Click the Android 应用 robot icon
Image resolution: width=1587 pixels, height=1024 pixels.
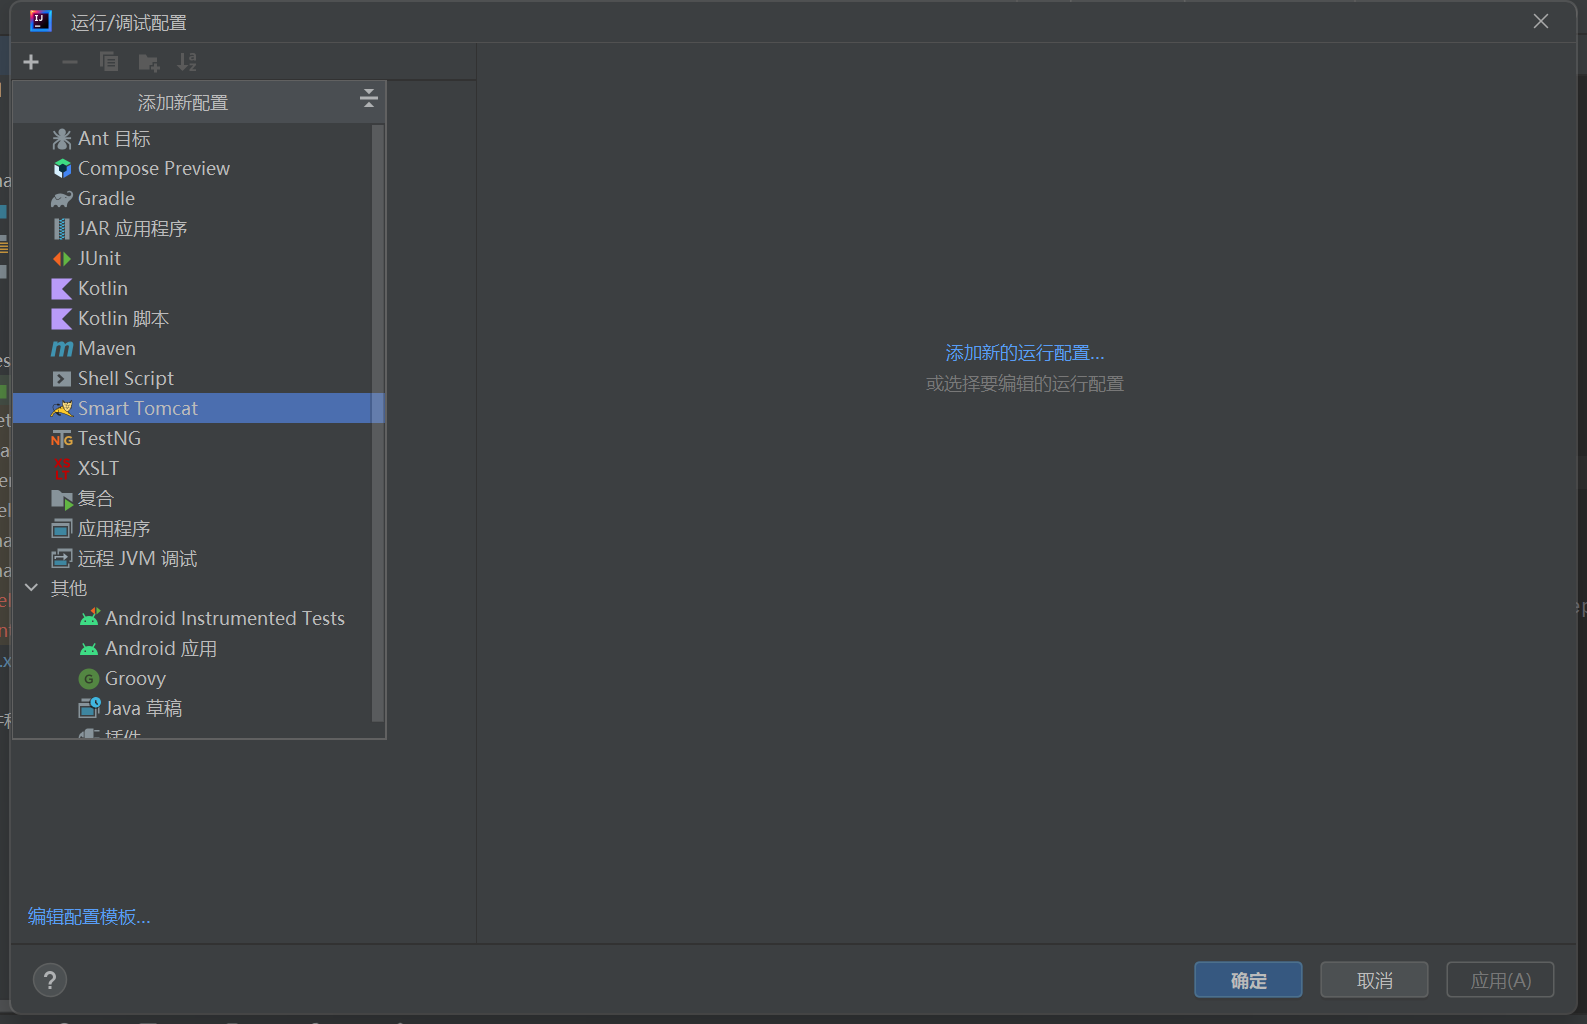(x=90, y=649)
